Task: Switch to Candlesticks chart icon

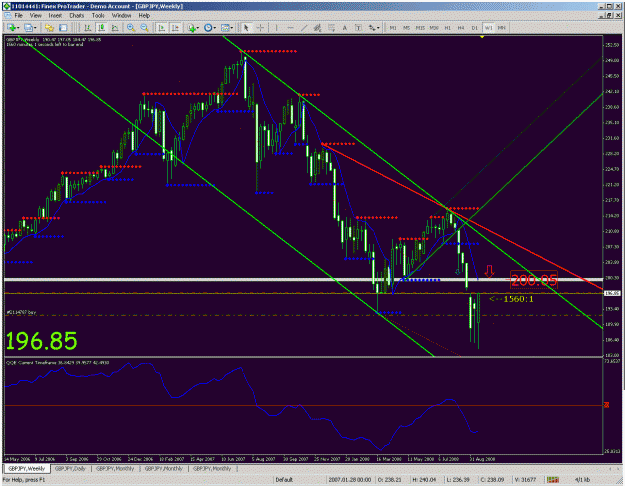Action: pos(101,28)
